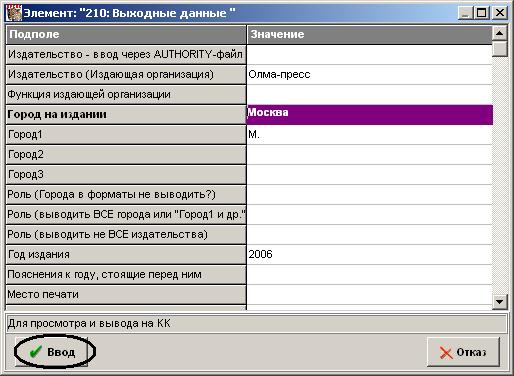Screen dimensions: 514x376
Task: Select the 'Издательство - ввод через AUTHORITY-файл' row label
Action: [x=126, y=54]
